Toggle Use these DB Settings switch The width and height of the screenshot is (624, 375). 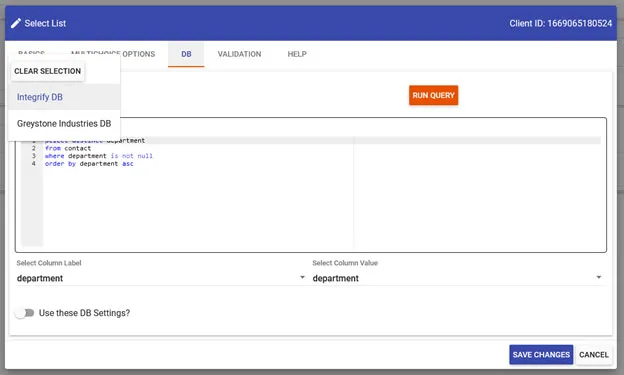pos(25,313)
